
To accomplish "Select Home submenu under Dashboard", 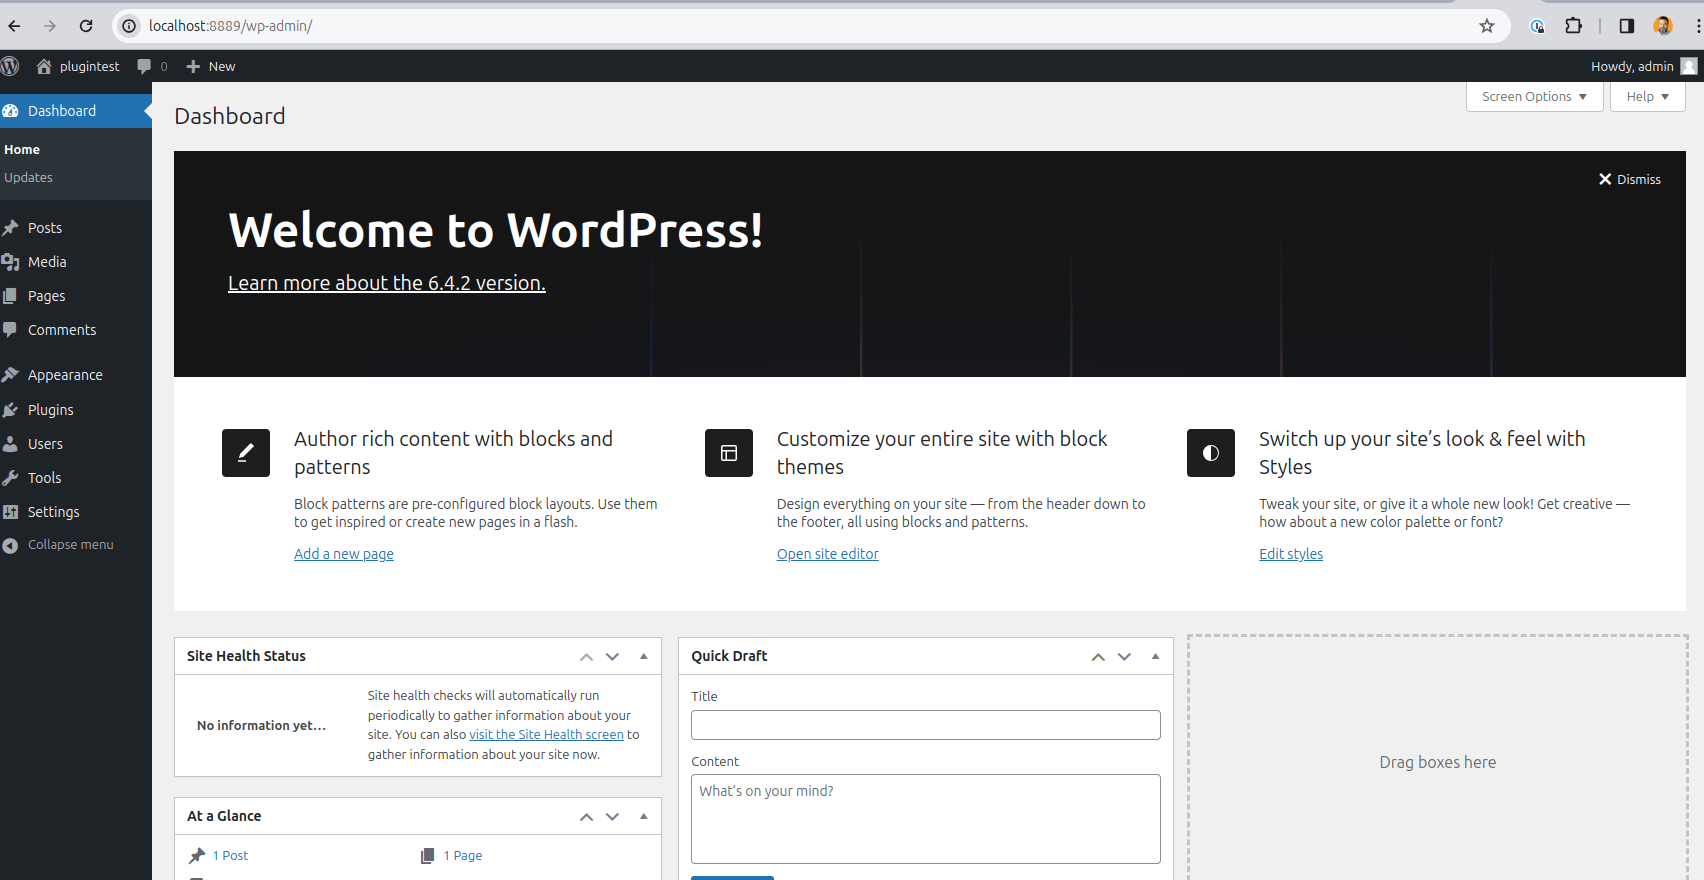I will (22, 150).
